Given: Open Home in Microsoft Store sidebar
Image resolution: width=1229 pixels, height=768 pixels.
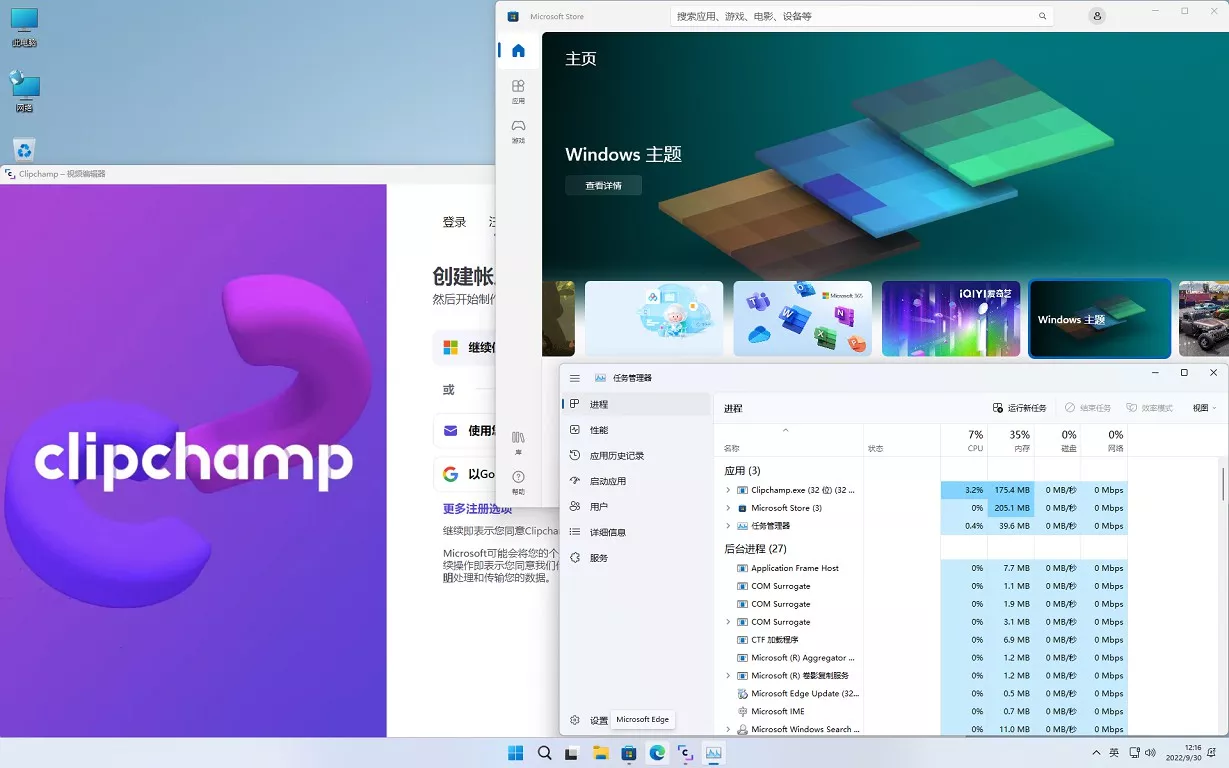Looking at the screenshot, I should click(518, 51).
